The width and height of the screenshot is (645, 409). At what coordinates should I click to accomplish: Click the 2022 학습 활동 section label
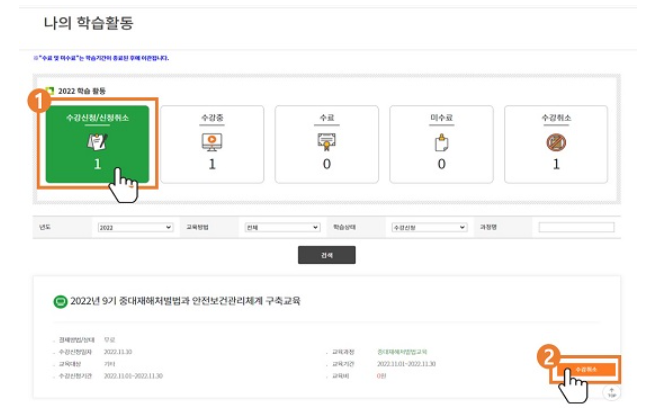click(x=81, y=91)
